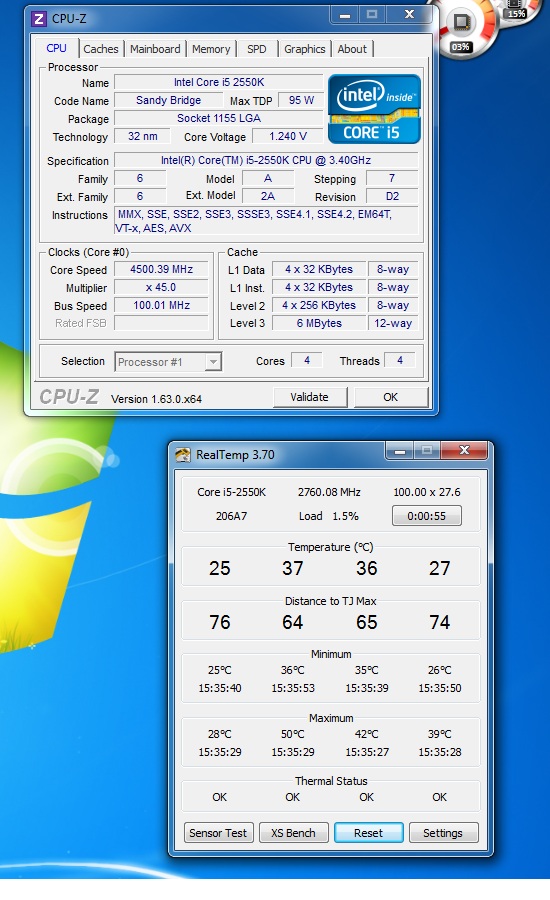
Task: Start XS Bench in RealTemp
Action: click(293, 832)
